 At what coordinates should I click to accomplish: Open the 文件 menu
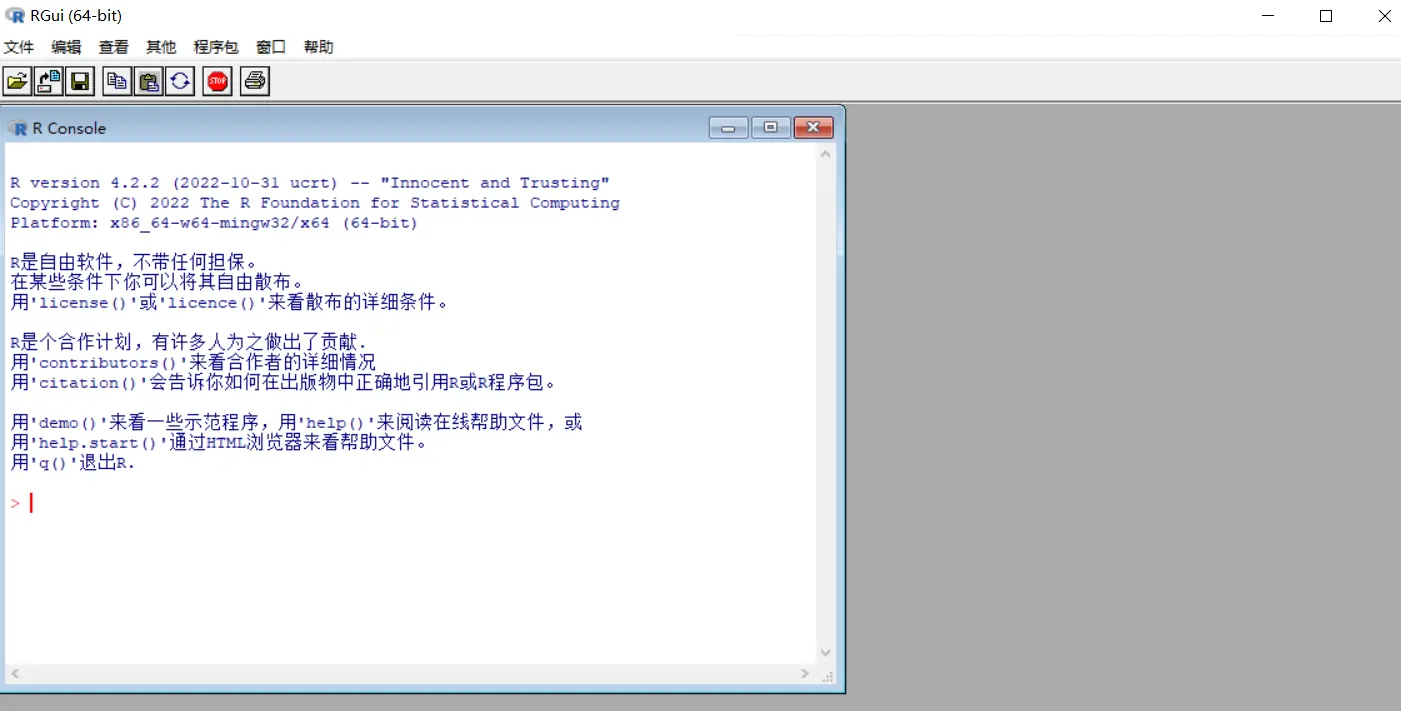(x=19, y=47)
